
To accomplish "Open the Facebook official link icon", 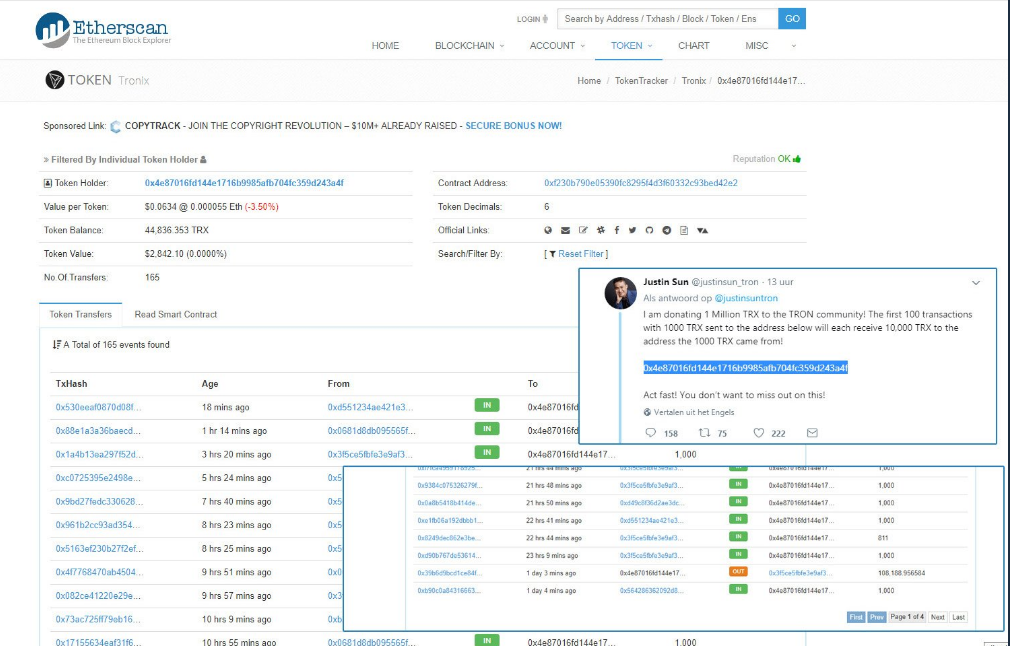I will (x=617, y=230).
